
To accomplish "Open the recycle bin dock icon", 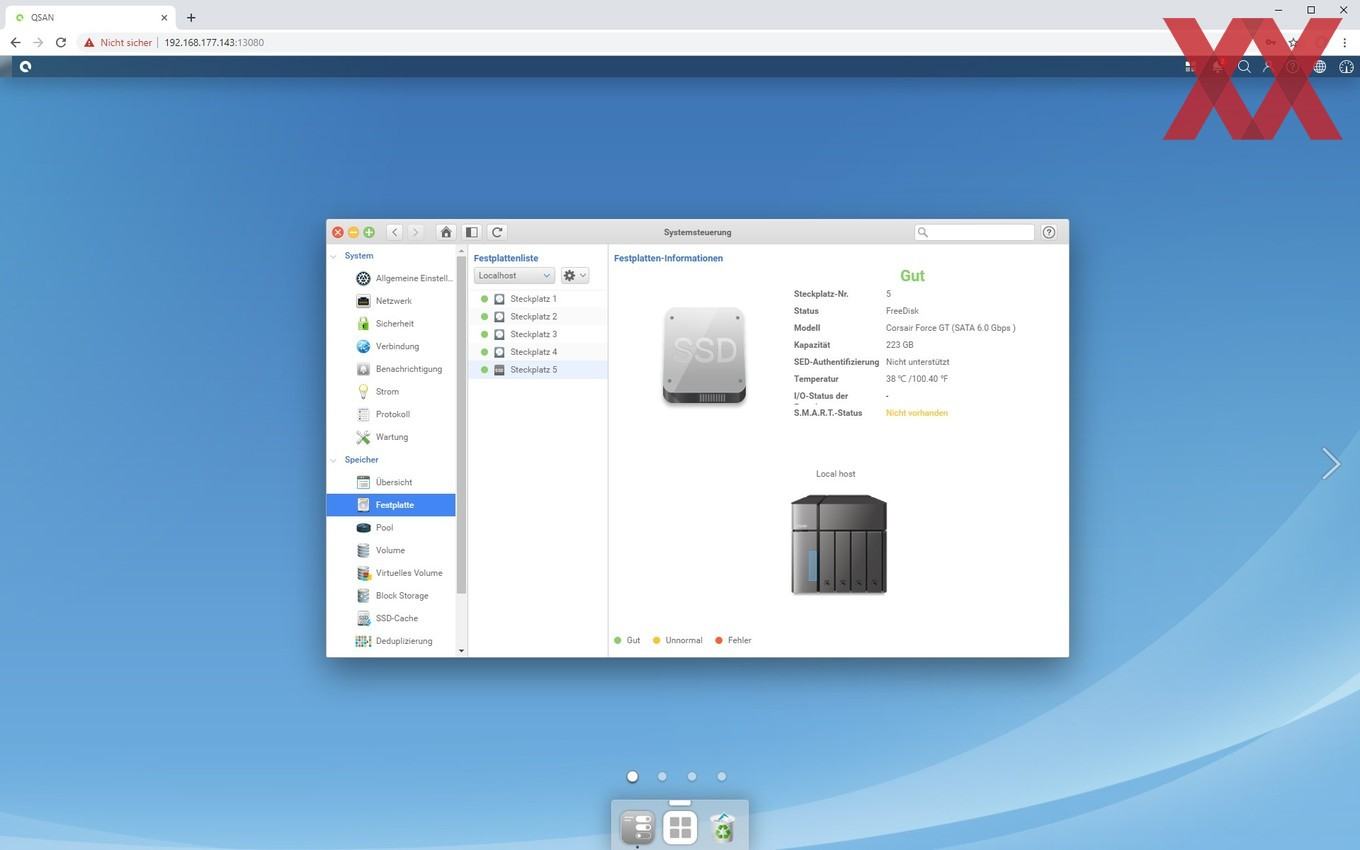I will pyautogui.click(x=722, y=828).
